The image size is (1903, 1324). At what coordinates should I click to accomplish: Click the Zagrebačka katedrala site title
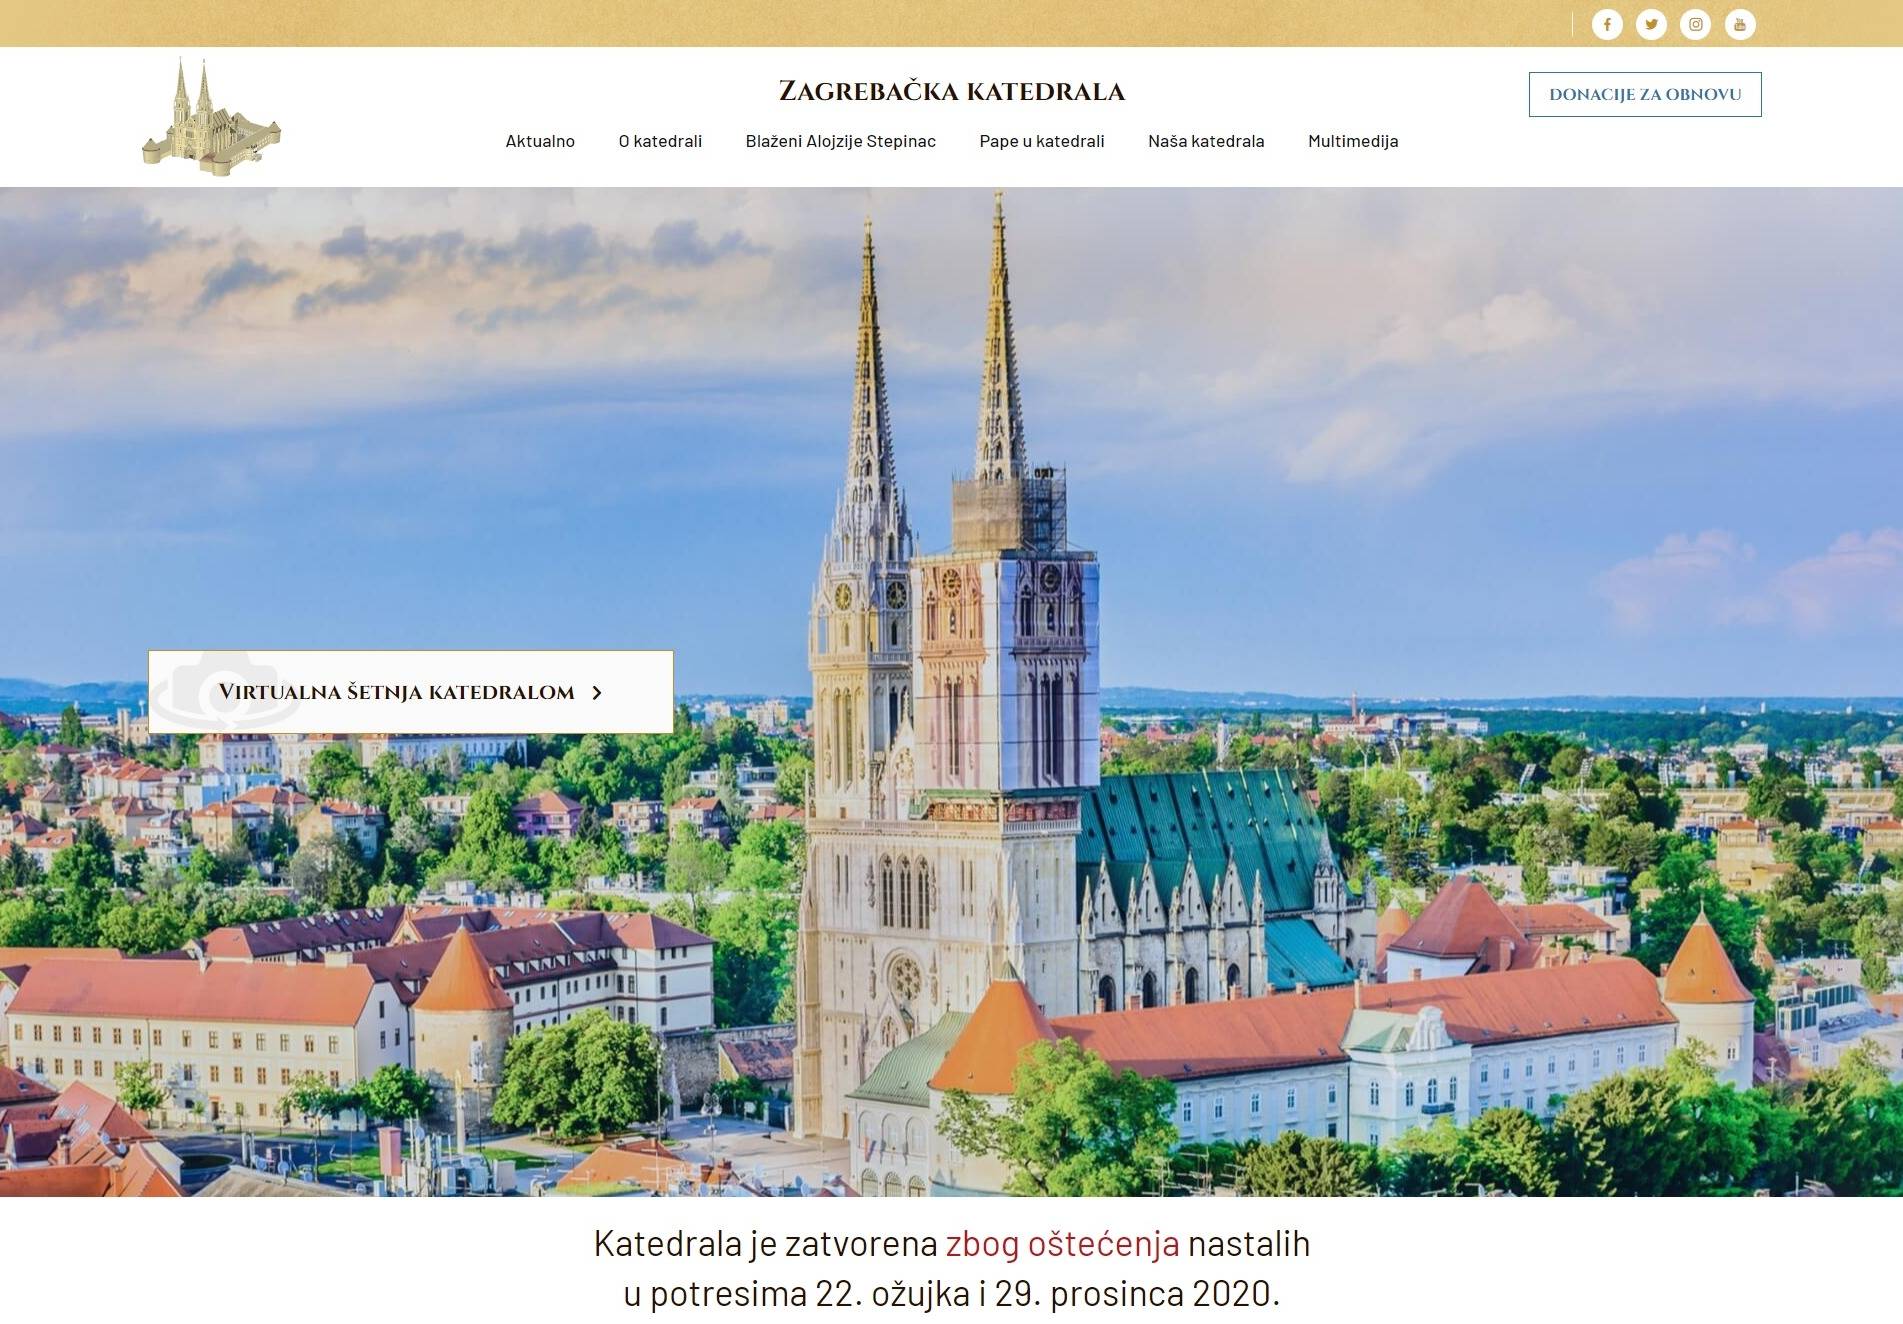(x=952, y=91)
